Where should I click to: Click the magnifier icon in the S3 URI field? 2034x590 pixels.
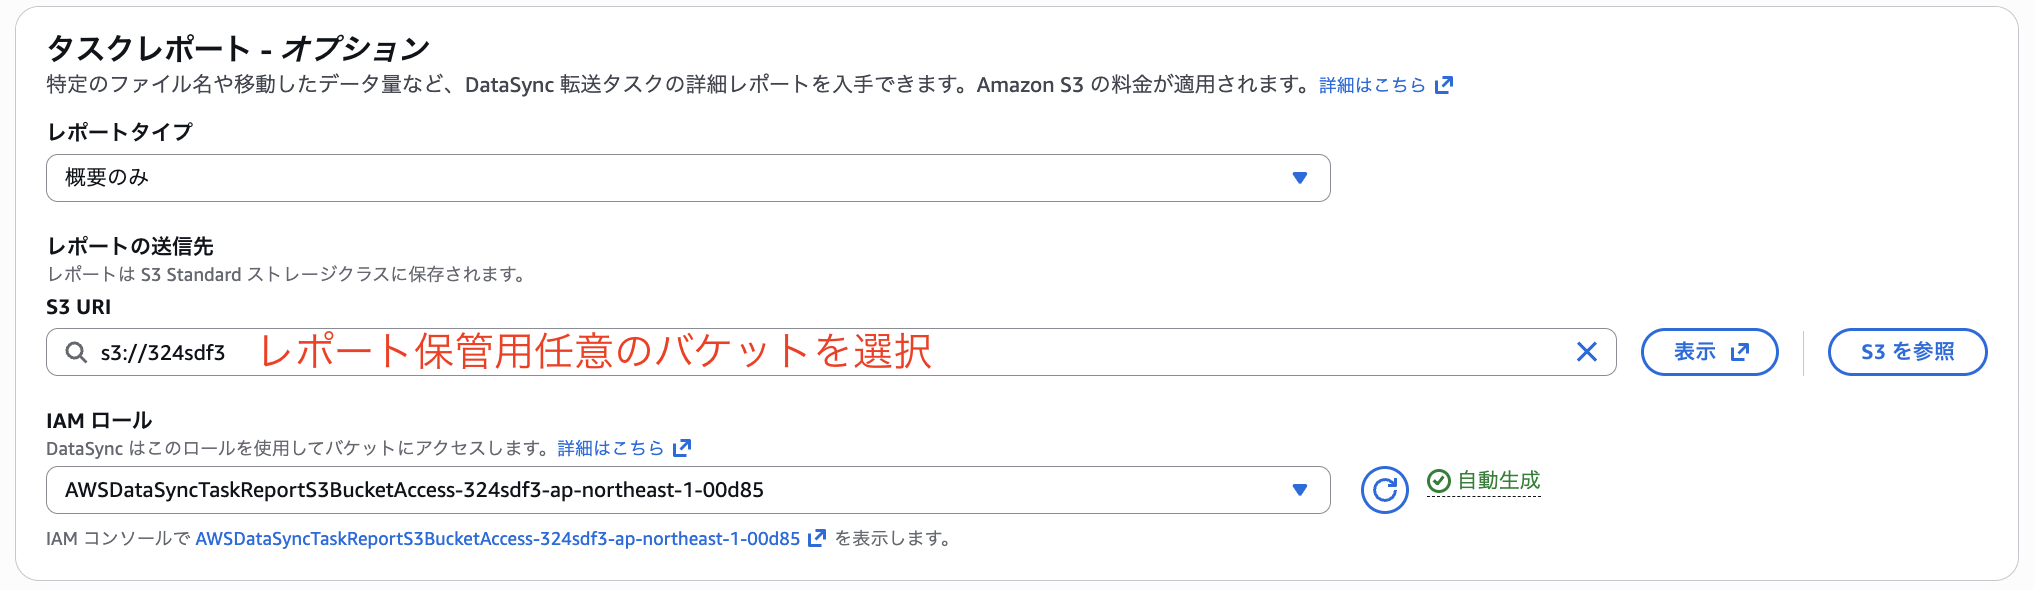coord(75,352)
